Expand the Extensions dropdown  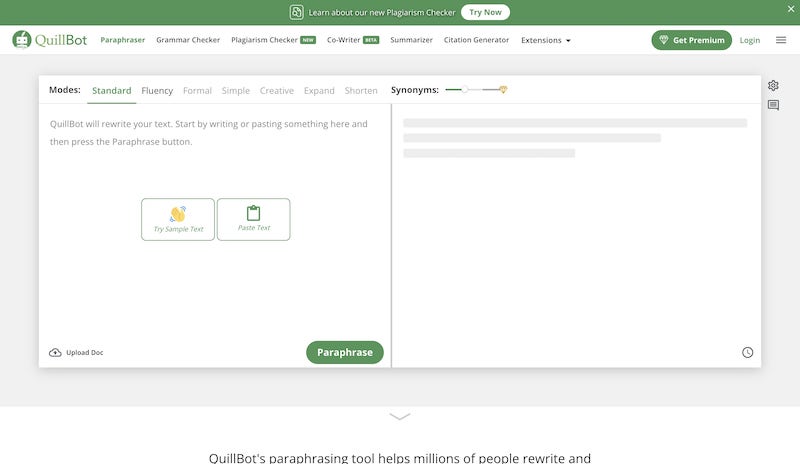pos(545,40)
